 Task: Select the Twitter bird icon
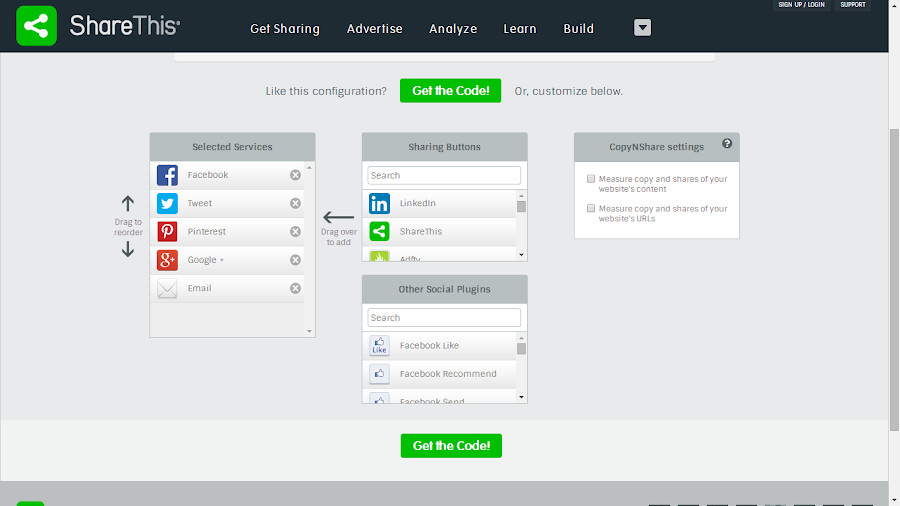point(167,204)
